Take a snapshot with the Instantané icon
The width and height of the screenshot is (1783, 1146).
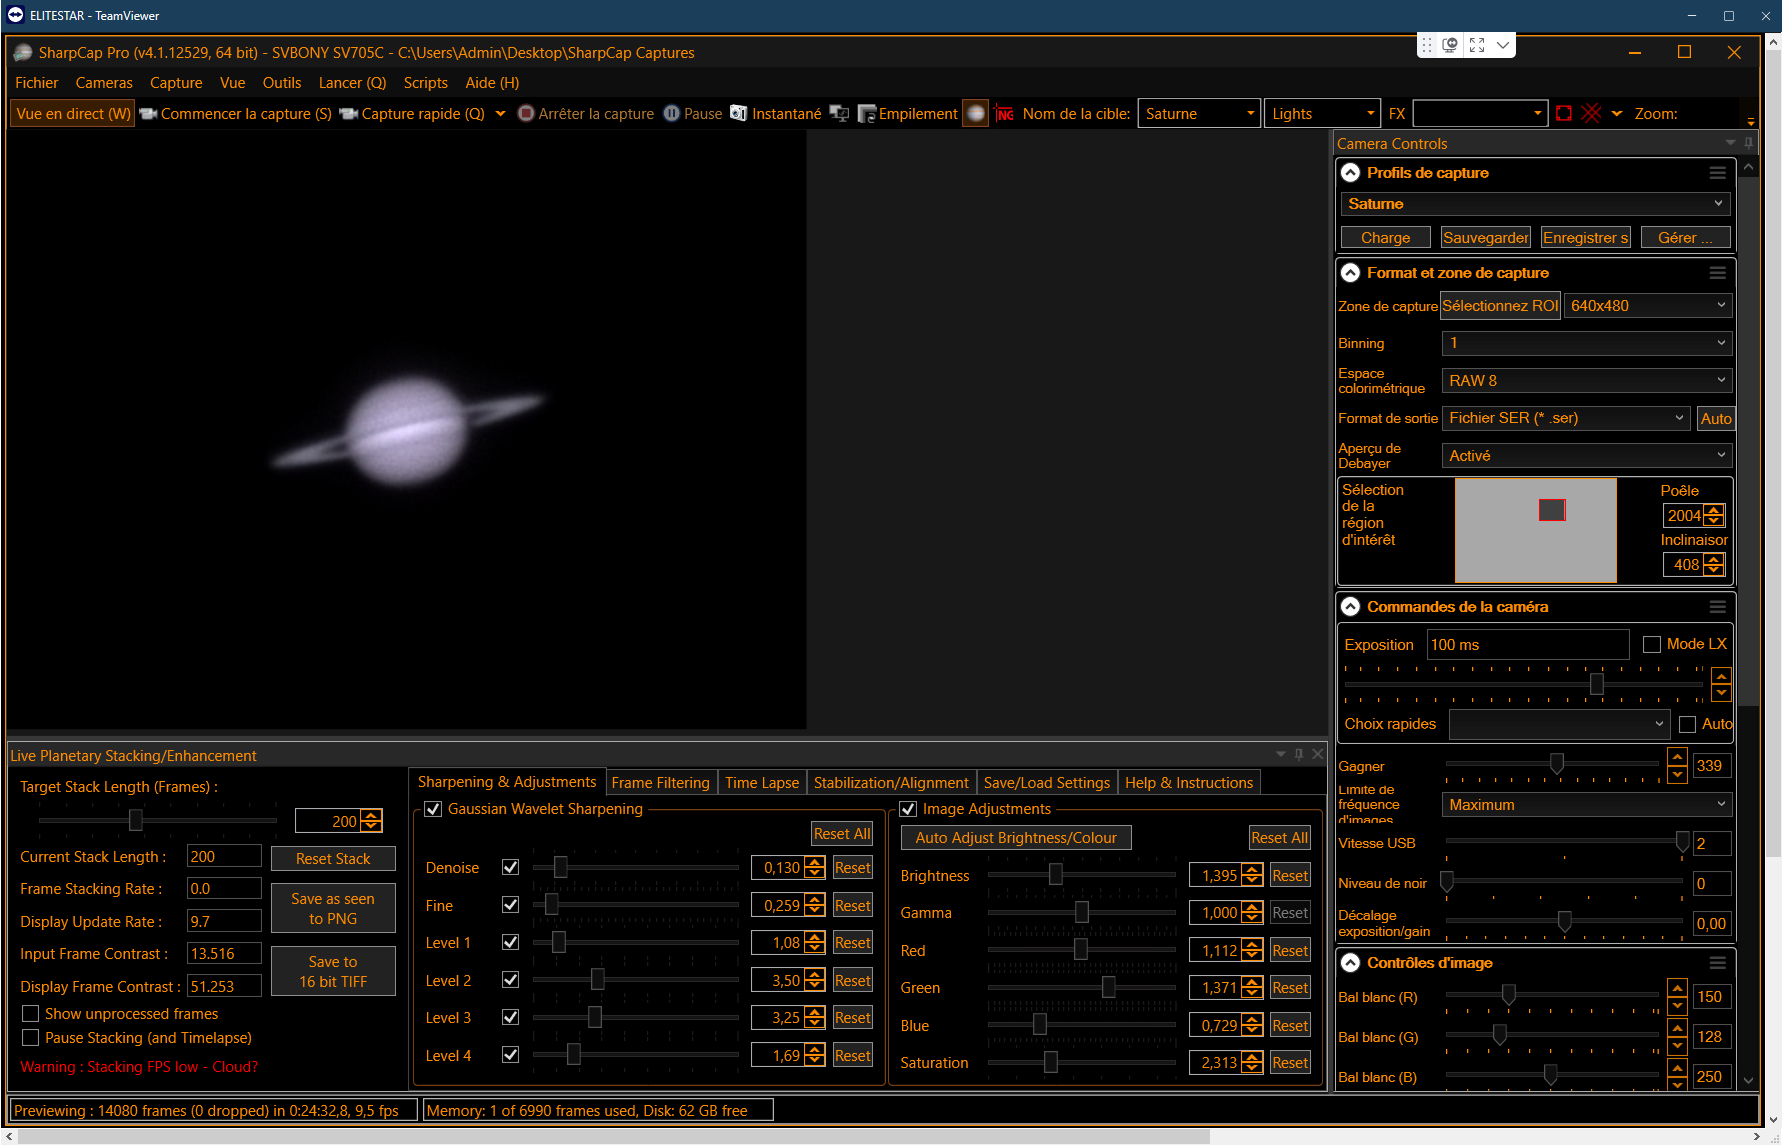[x=739, y=114]
